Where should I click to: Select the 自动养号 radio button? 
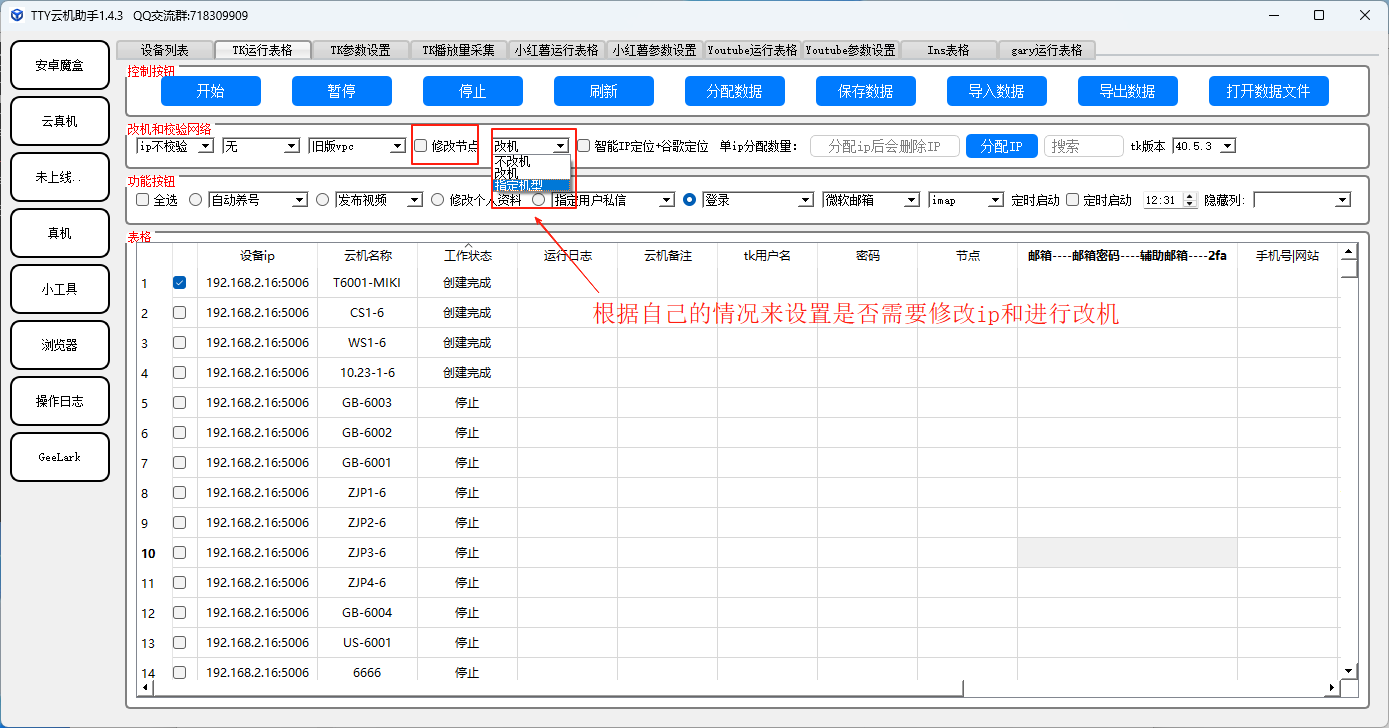(x=195, y=200)
